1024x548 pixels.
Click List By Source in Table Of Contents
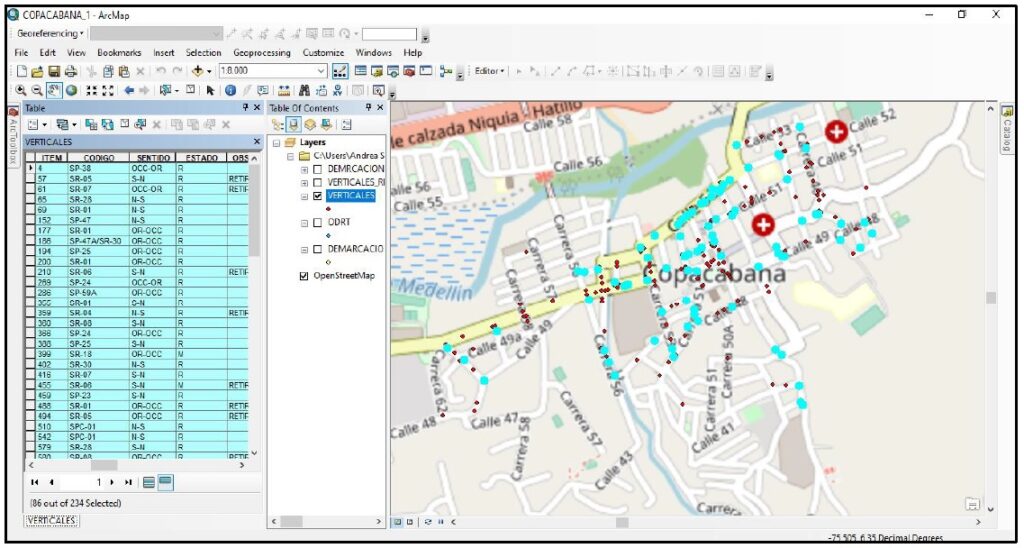pyautogui.click(x=294, y=124)
